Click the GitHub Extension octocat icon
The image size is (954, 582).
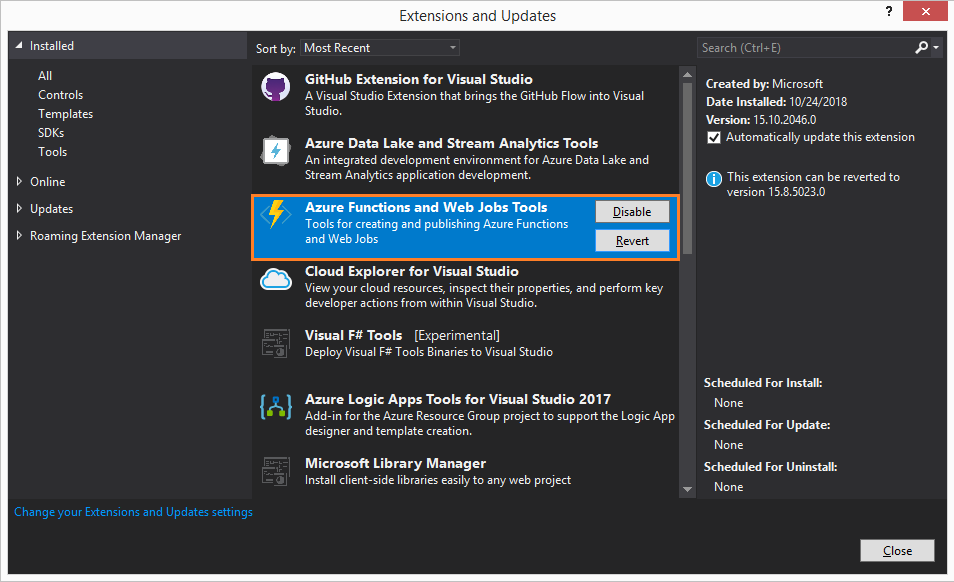[276, 86]
